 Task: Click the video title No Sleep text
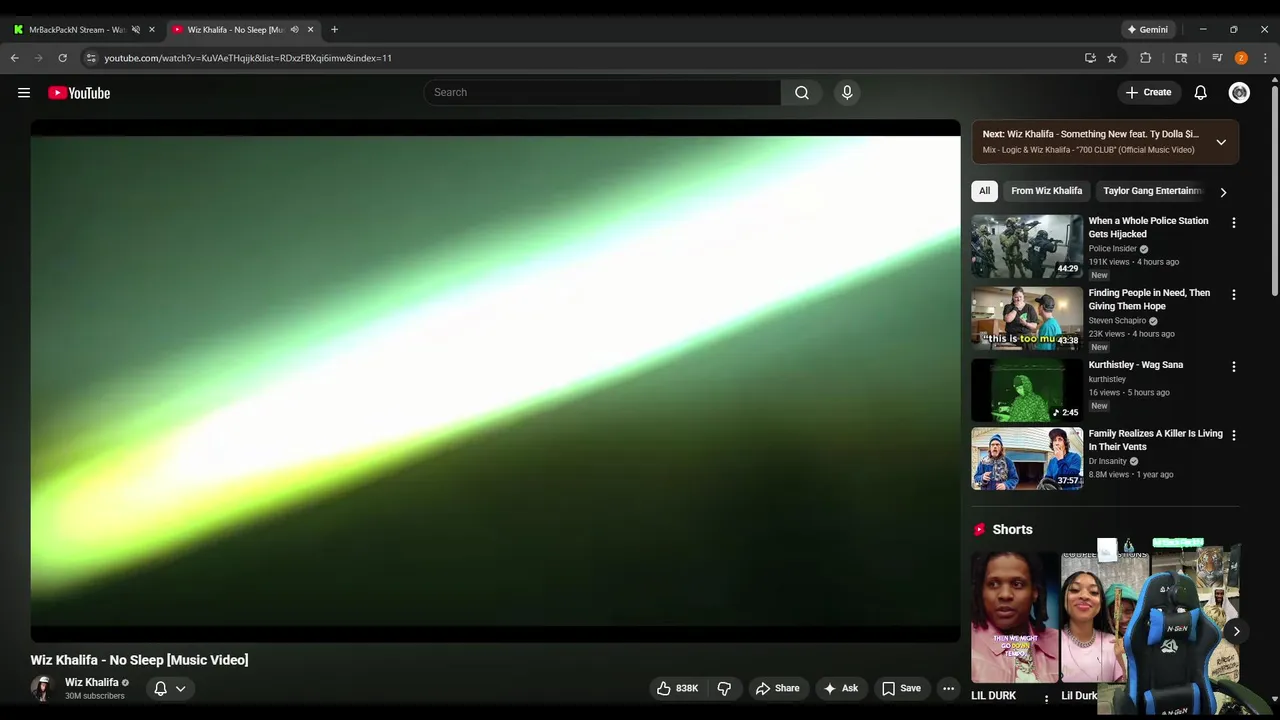click(x=139, y=660)
